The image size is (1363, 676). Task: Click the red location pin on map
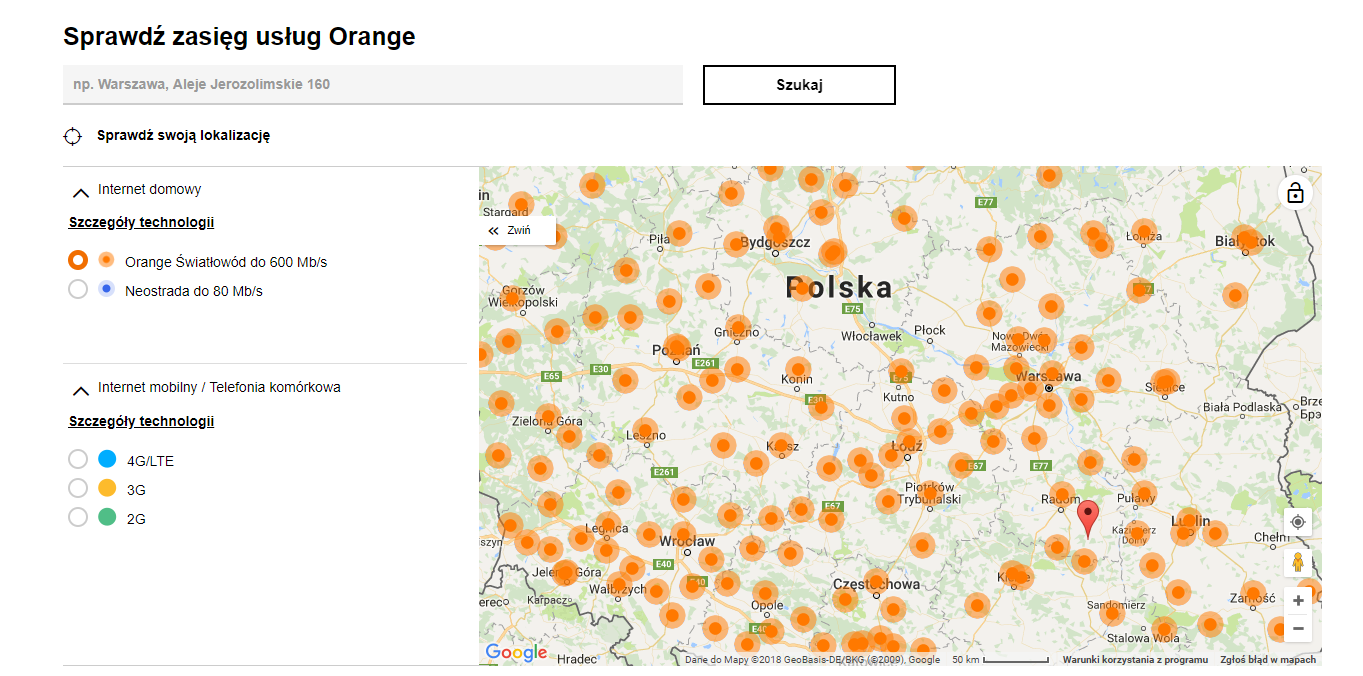(x=1087, y=518)
